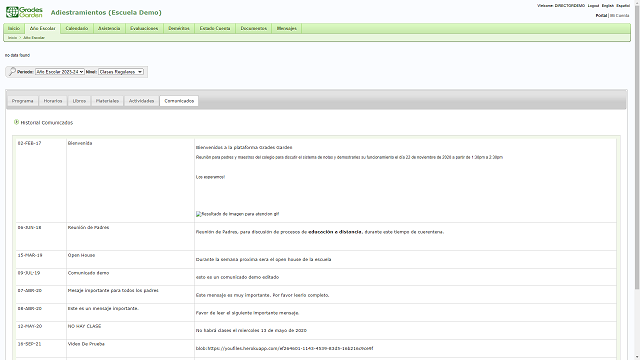Open the Evaluaciones menu tab
The image size is (640, 360).
point(144,28)
